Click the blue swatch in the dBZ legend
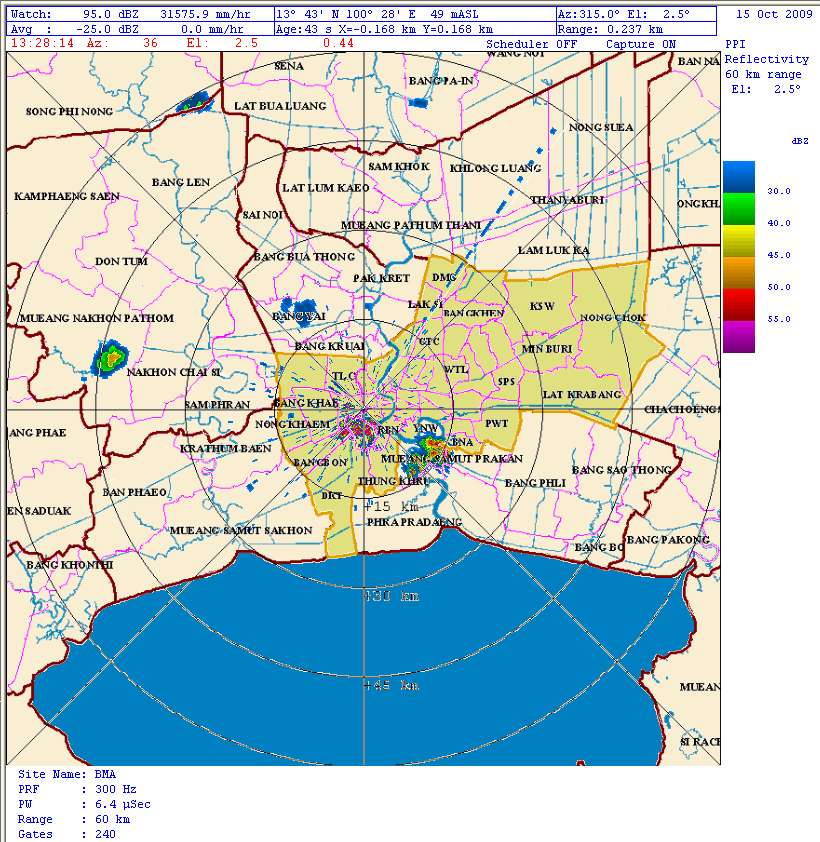The image size is (820, 842). [x=739, y=176]
